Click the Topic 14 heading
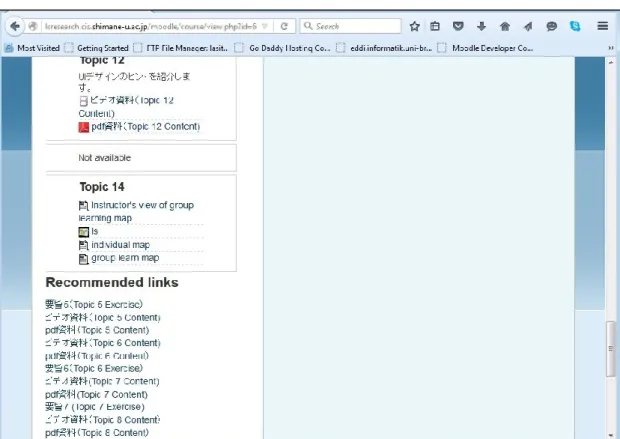620x439 pixels. (x=102, y=187)
